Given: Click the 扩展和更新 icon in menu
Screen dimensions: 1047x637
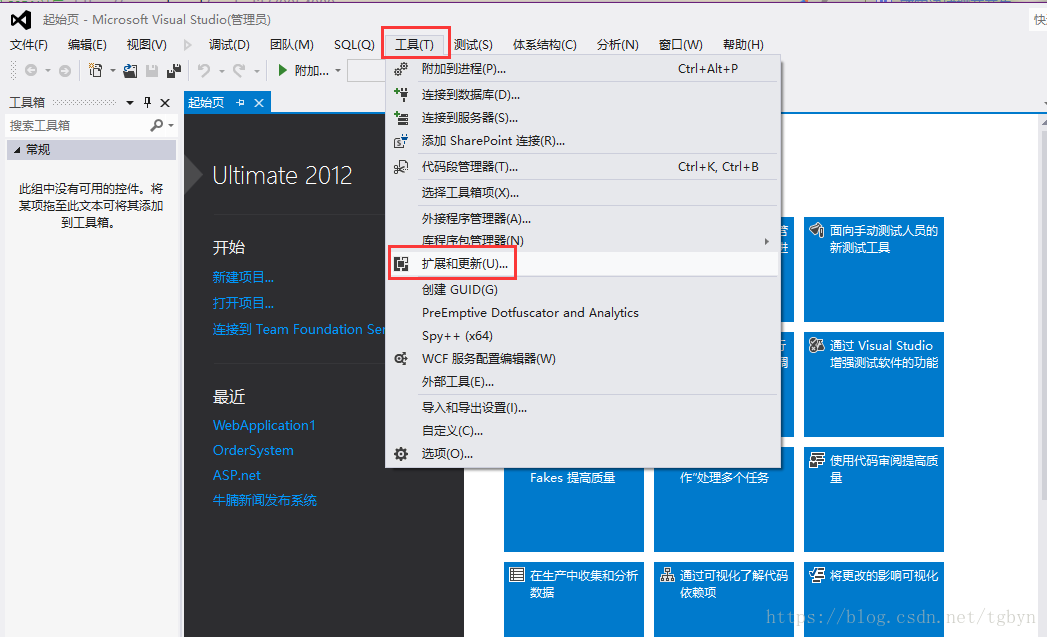Looking at the screenshot, I should tap(401, 264).
